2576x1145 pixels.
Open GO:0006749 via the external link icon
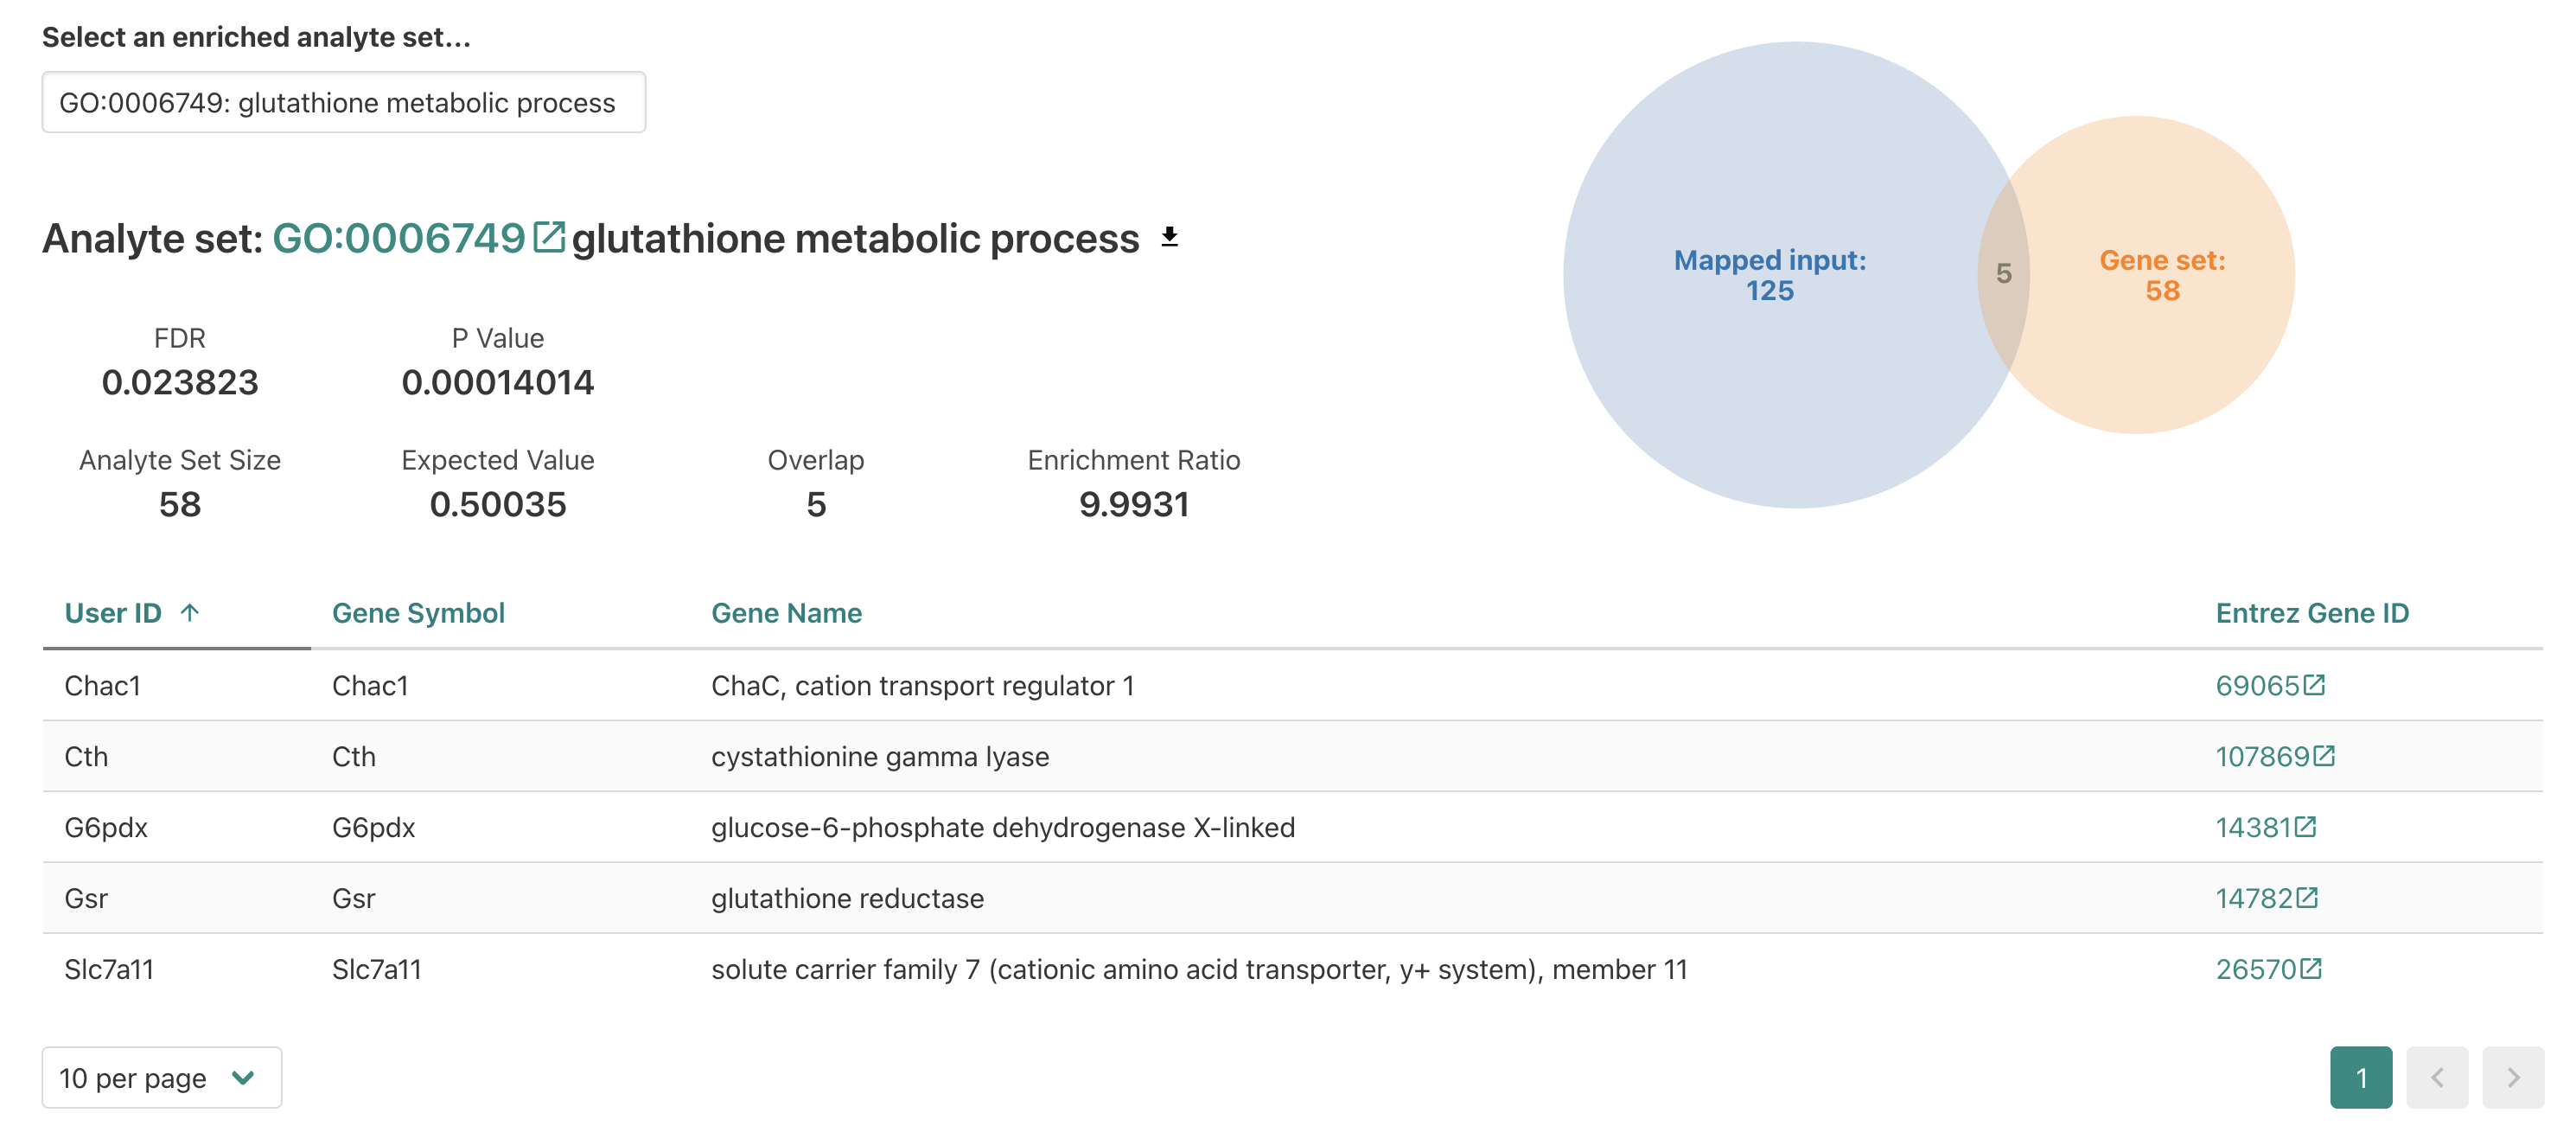pos(549,238)
